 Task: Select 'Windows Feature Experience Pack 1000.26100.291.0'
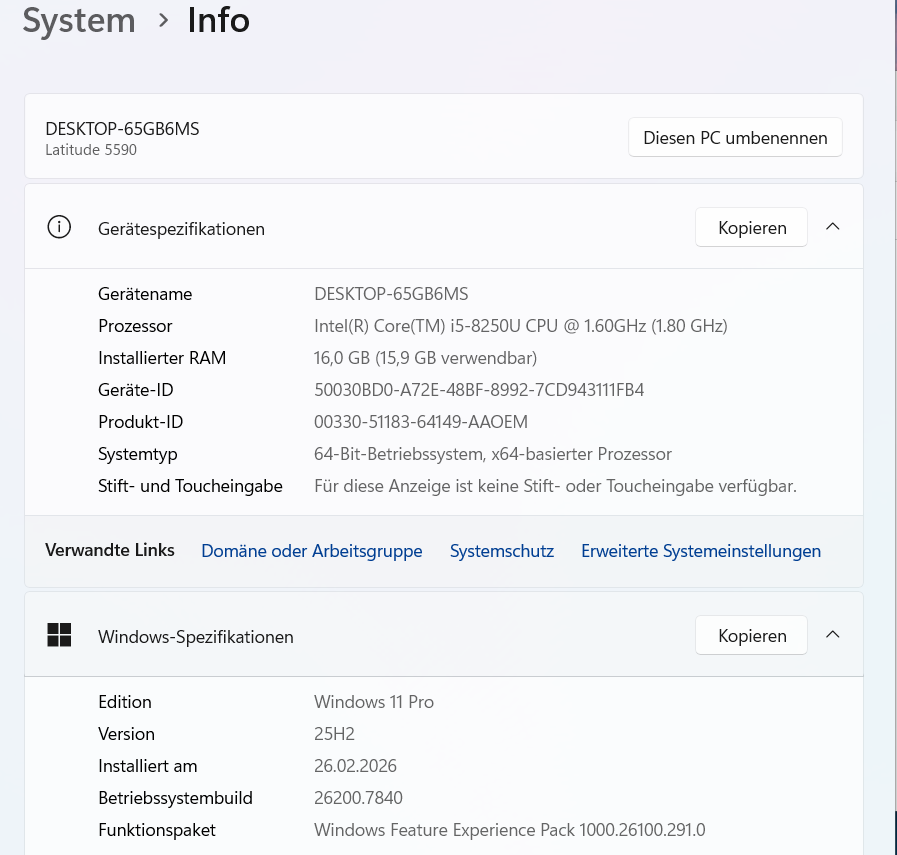click(510, 830)
